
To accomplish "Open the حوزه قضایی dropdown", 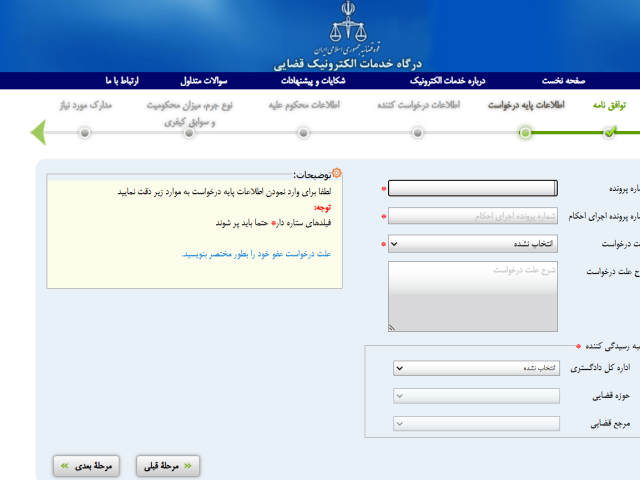I will pos(476,396).
